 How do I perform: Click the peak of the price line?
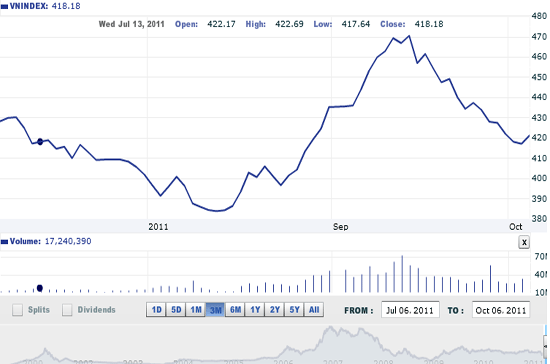click(409, 36)
